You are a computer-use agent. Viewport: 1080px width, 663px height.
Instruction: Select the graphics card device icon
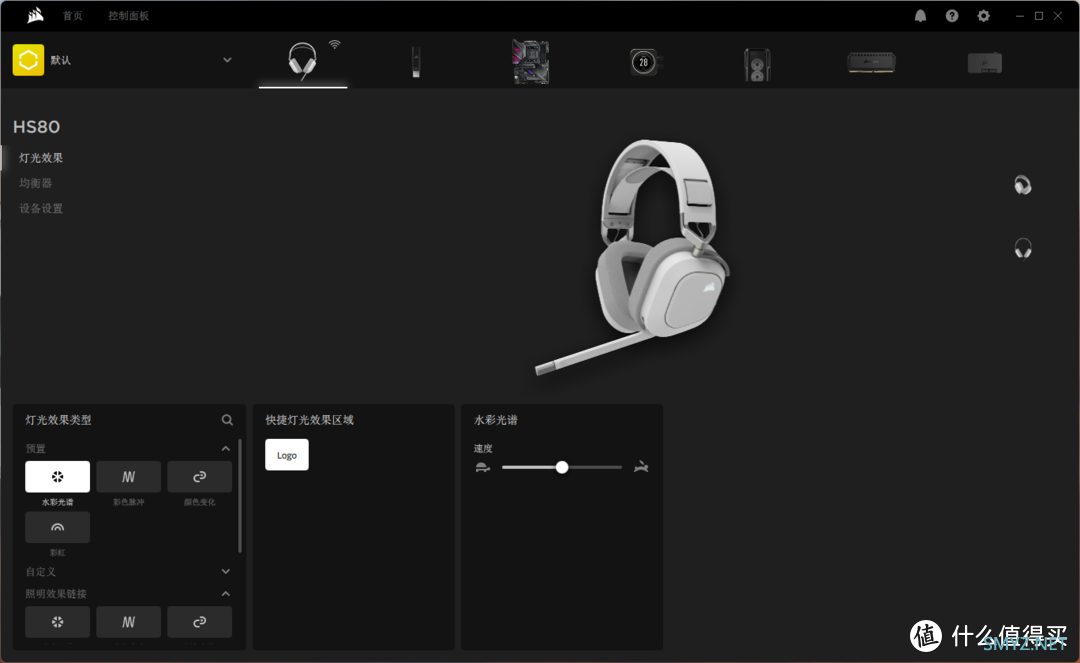click(x=985, y=63)
